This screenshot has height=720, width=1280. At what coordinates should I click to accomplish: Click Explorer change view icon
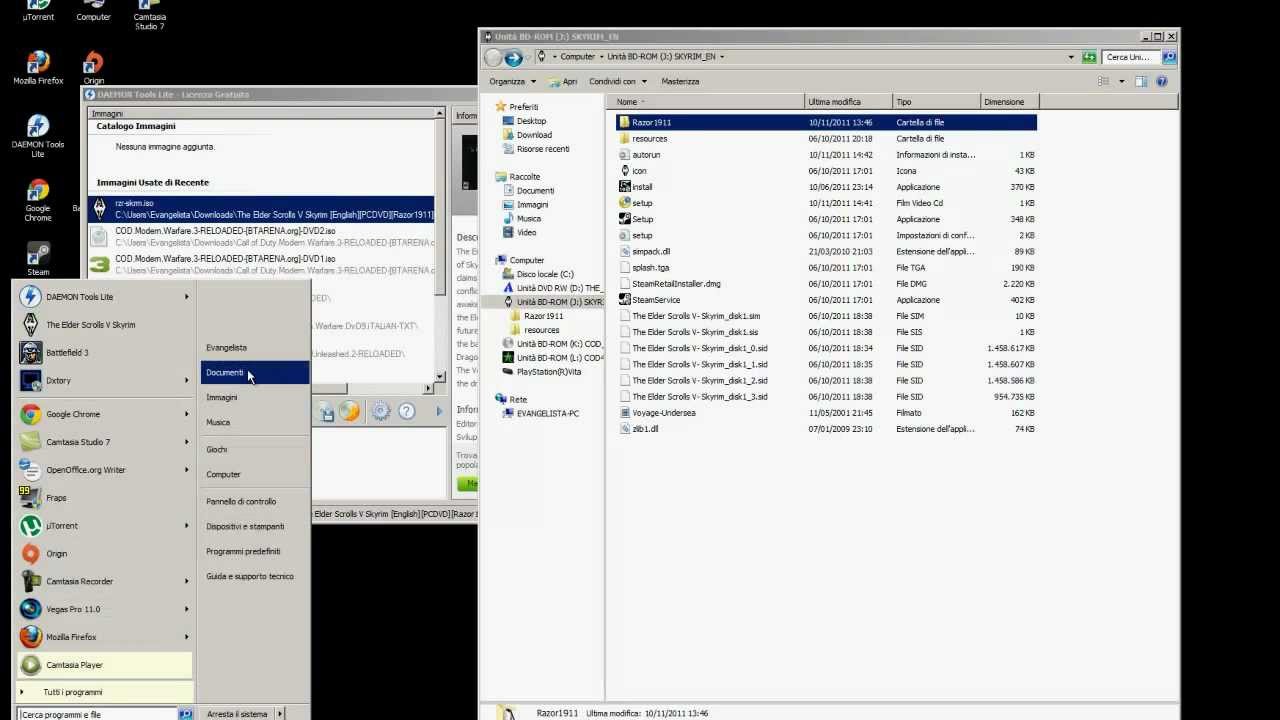(1104, 81)
